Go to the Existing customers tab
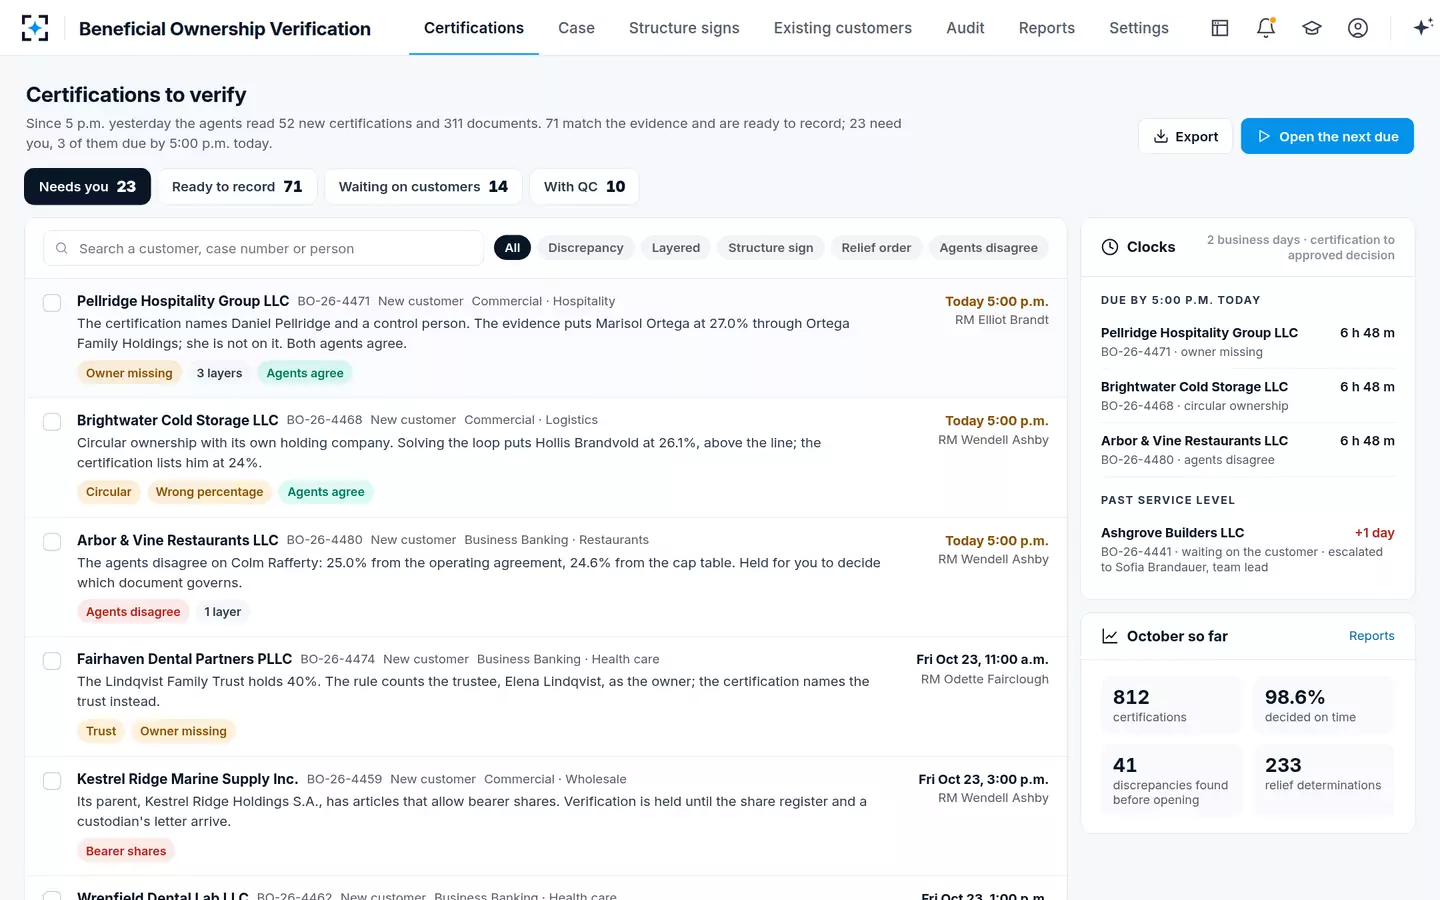This screenshot has height=900, width=1440. pyautogui.click(x=843, y=28)
